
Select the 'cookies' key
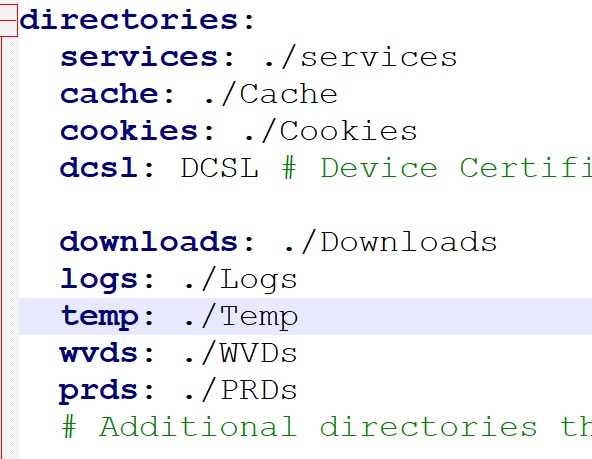129,131
